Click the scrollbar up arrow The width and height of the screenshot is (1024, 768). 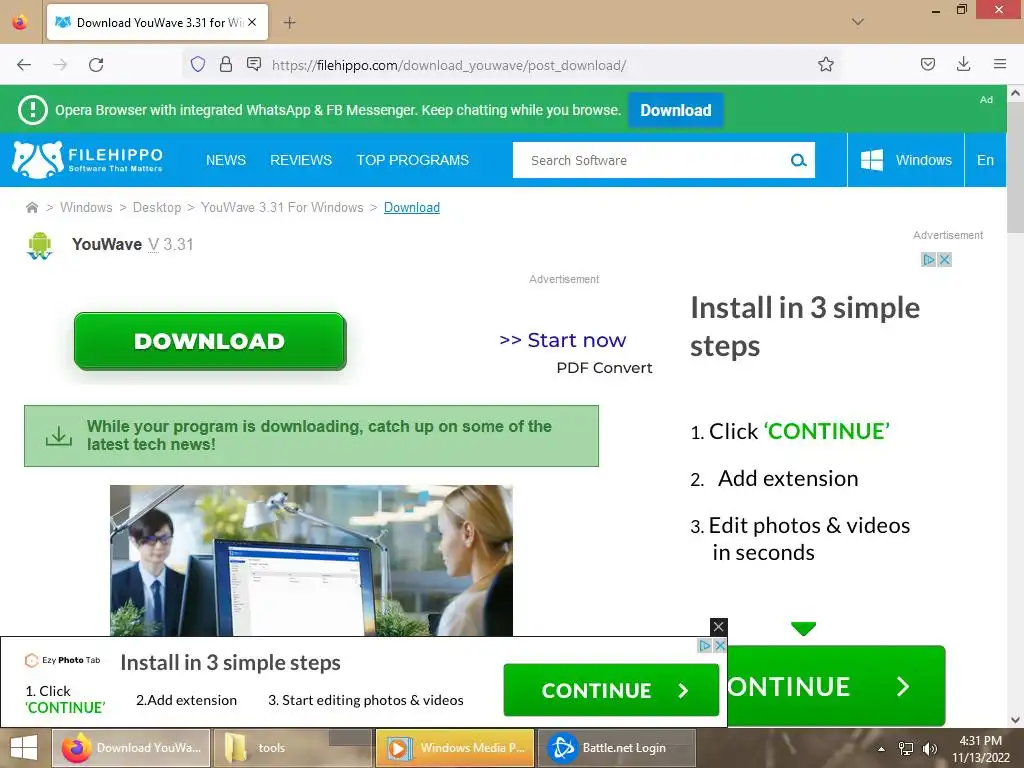click(x=1015, y=93)
